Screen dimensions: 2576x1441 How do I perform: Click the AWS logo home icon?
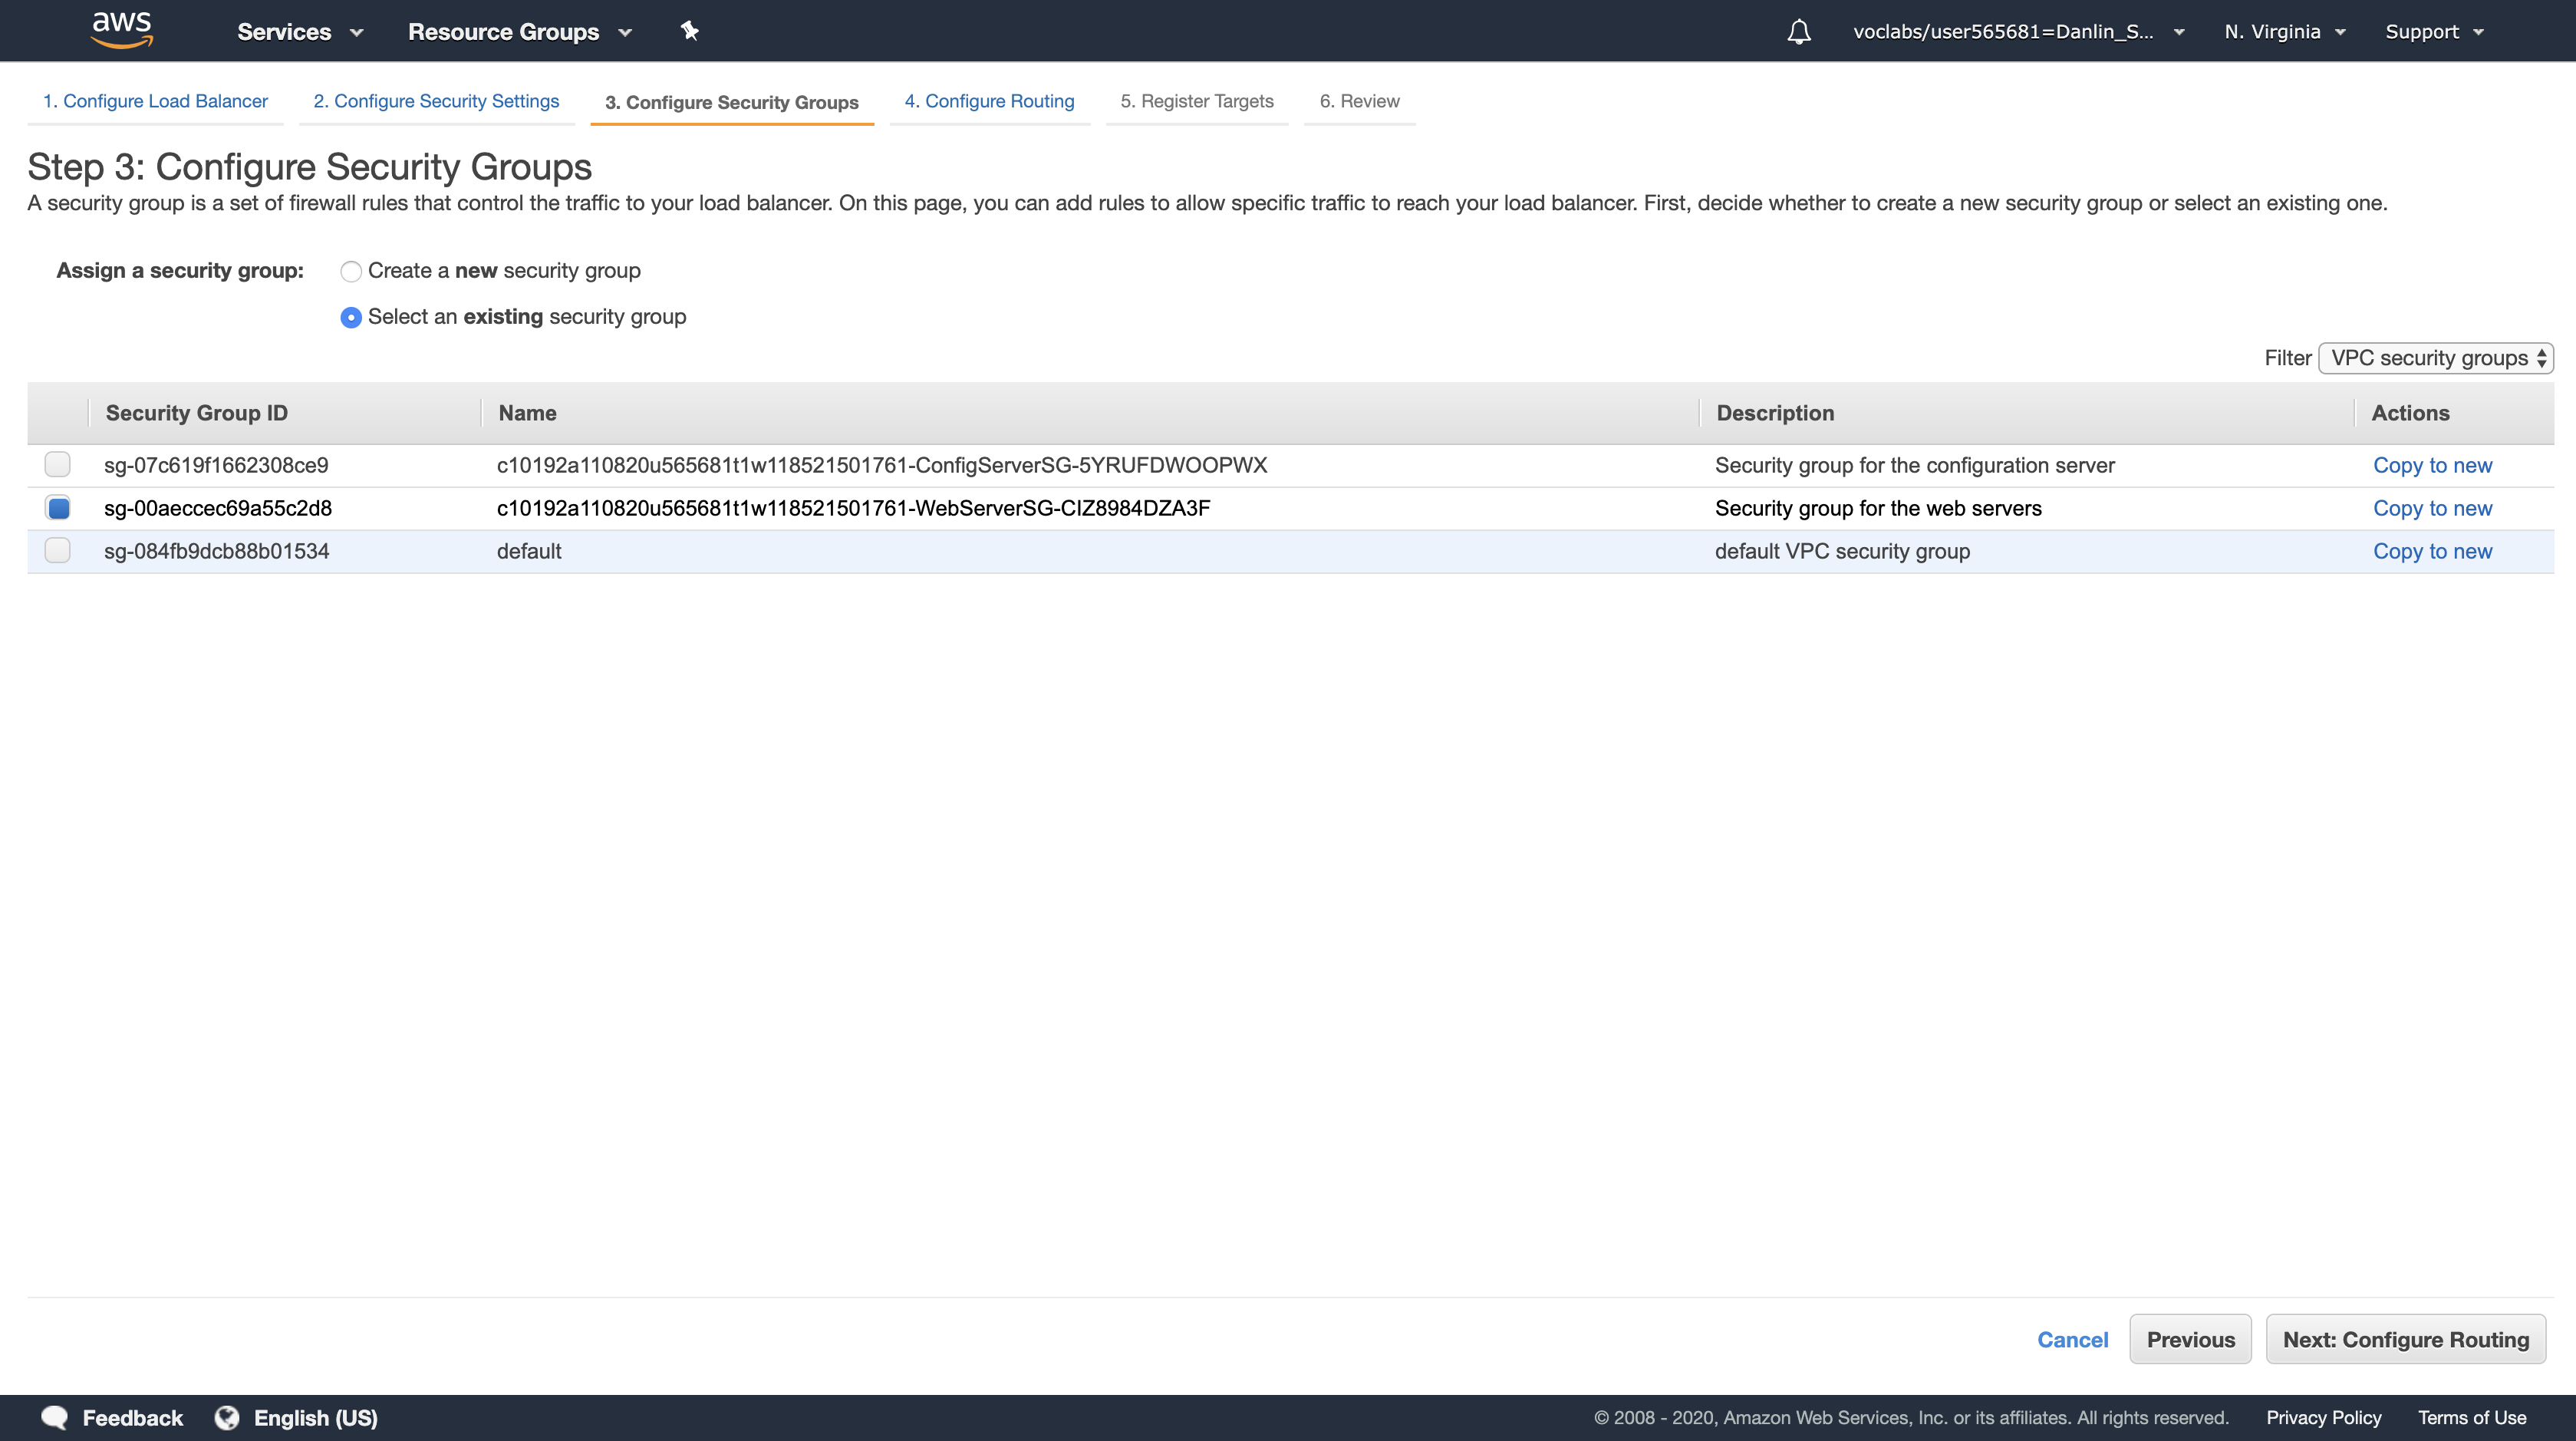coord(121,30)
